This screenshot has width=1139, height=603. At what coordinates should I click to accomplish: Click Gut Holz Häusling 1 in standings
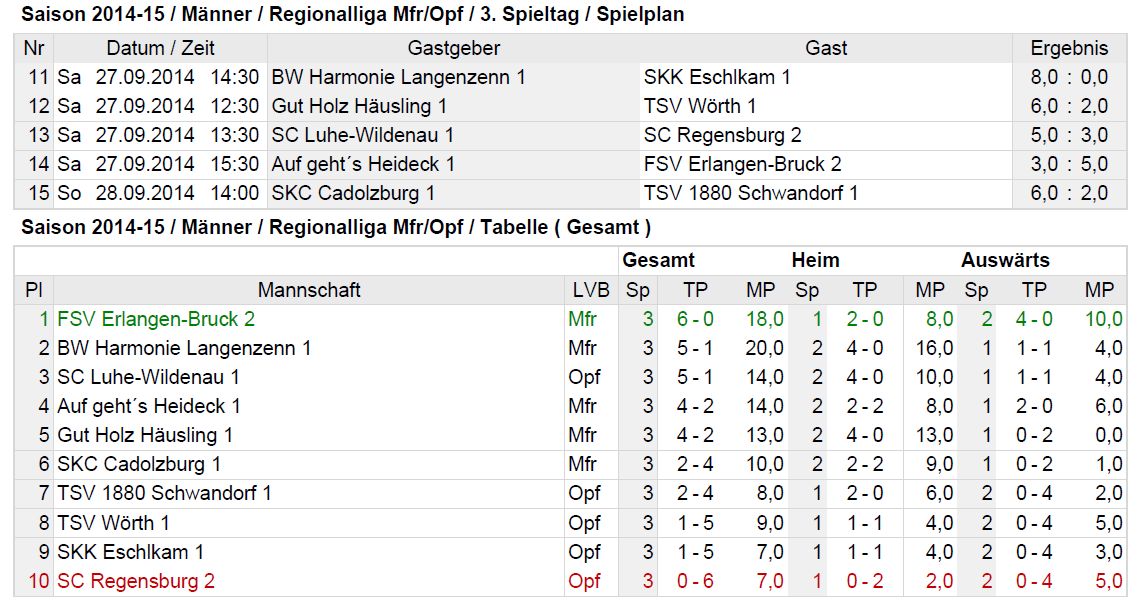click(x=145, y=435)
